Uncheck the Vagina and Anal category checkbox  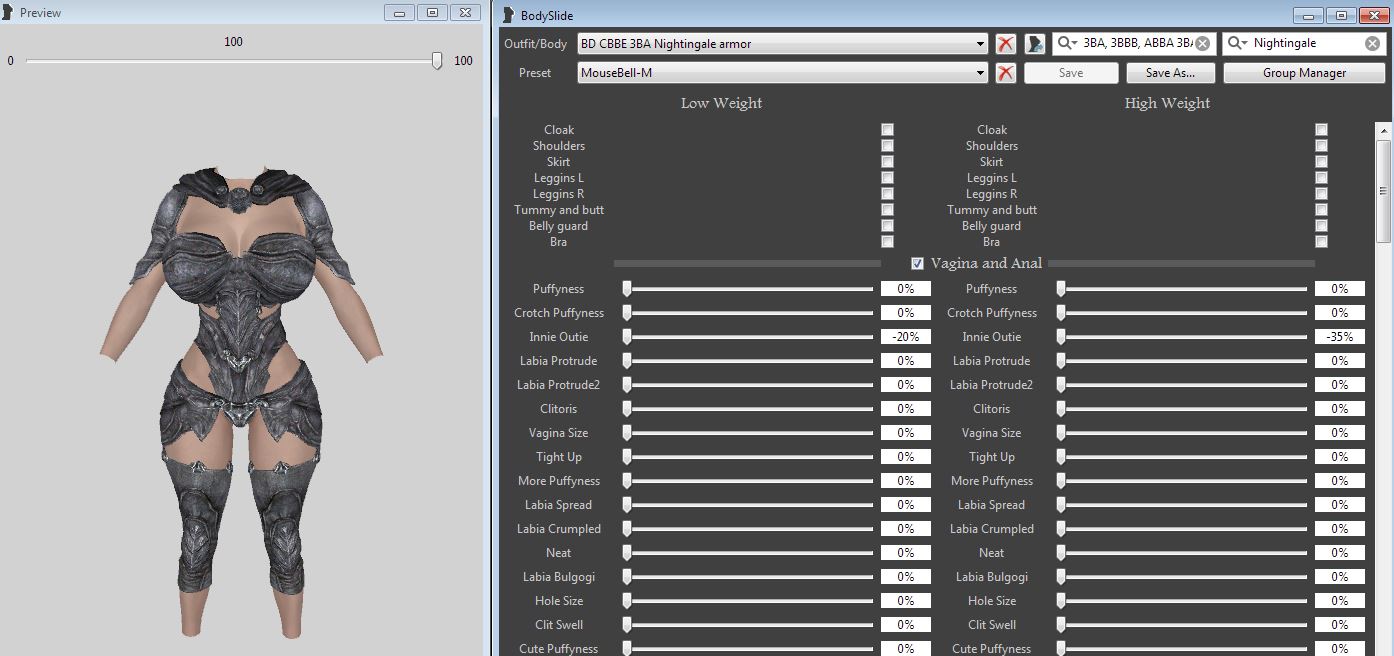pos(917,264)
